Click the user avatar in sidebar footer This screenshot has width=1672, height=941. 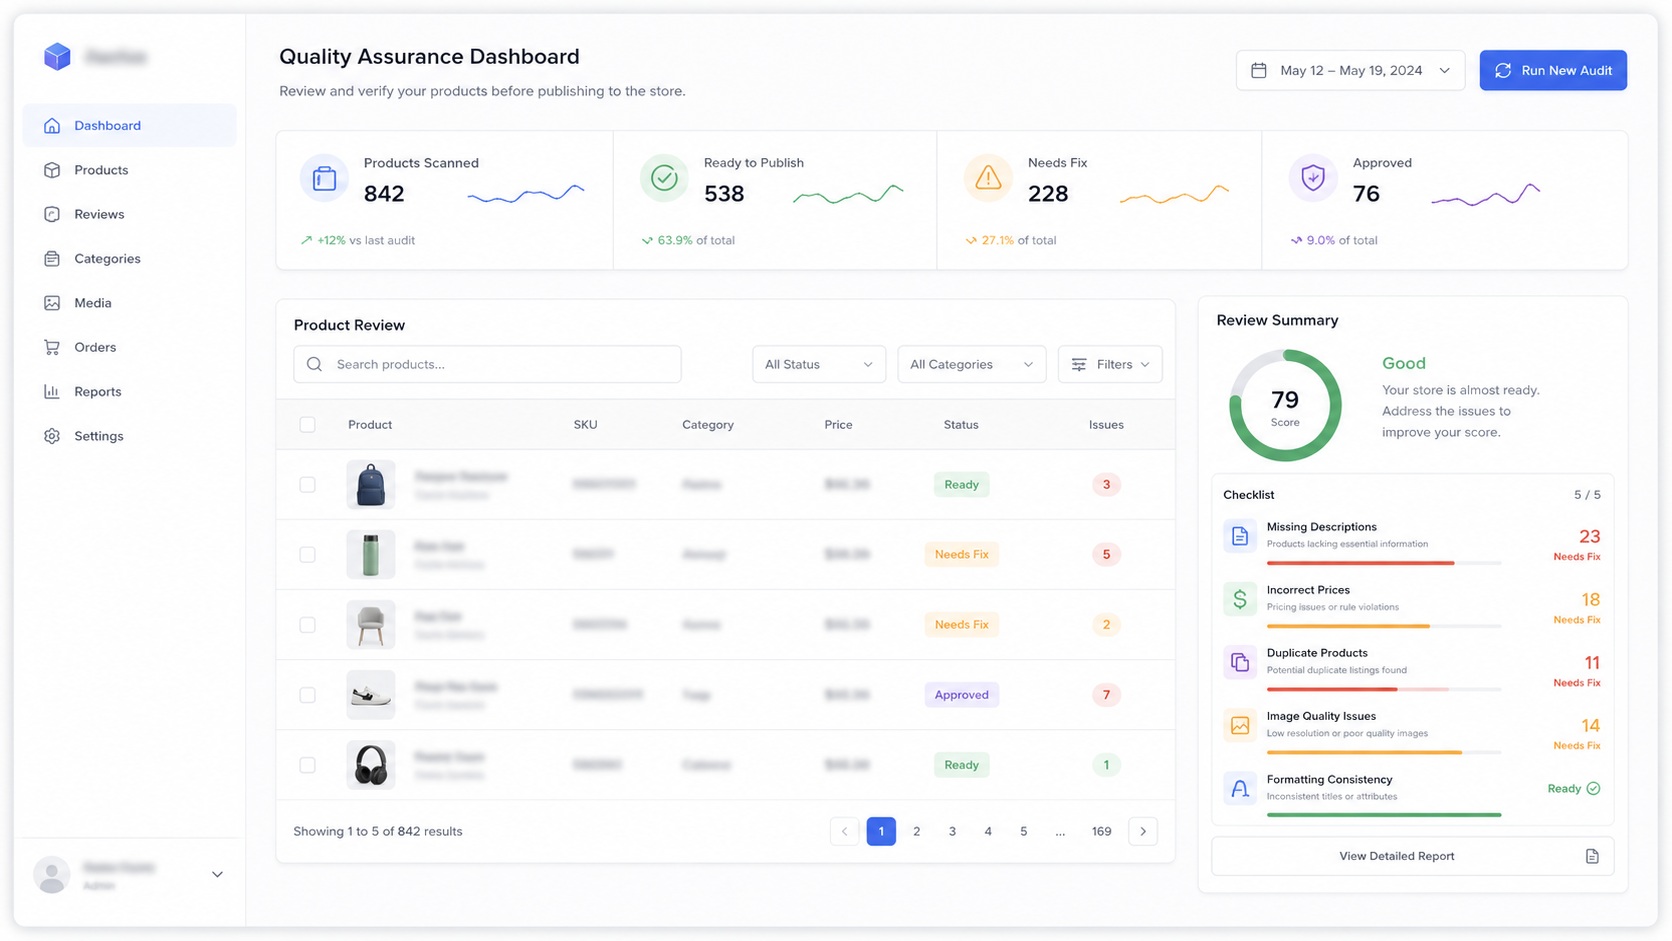(x=52, y=874)
